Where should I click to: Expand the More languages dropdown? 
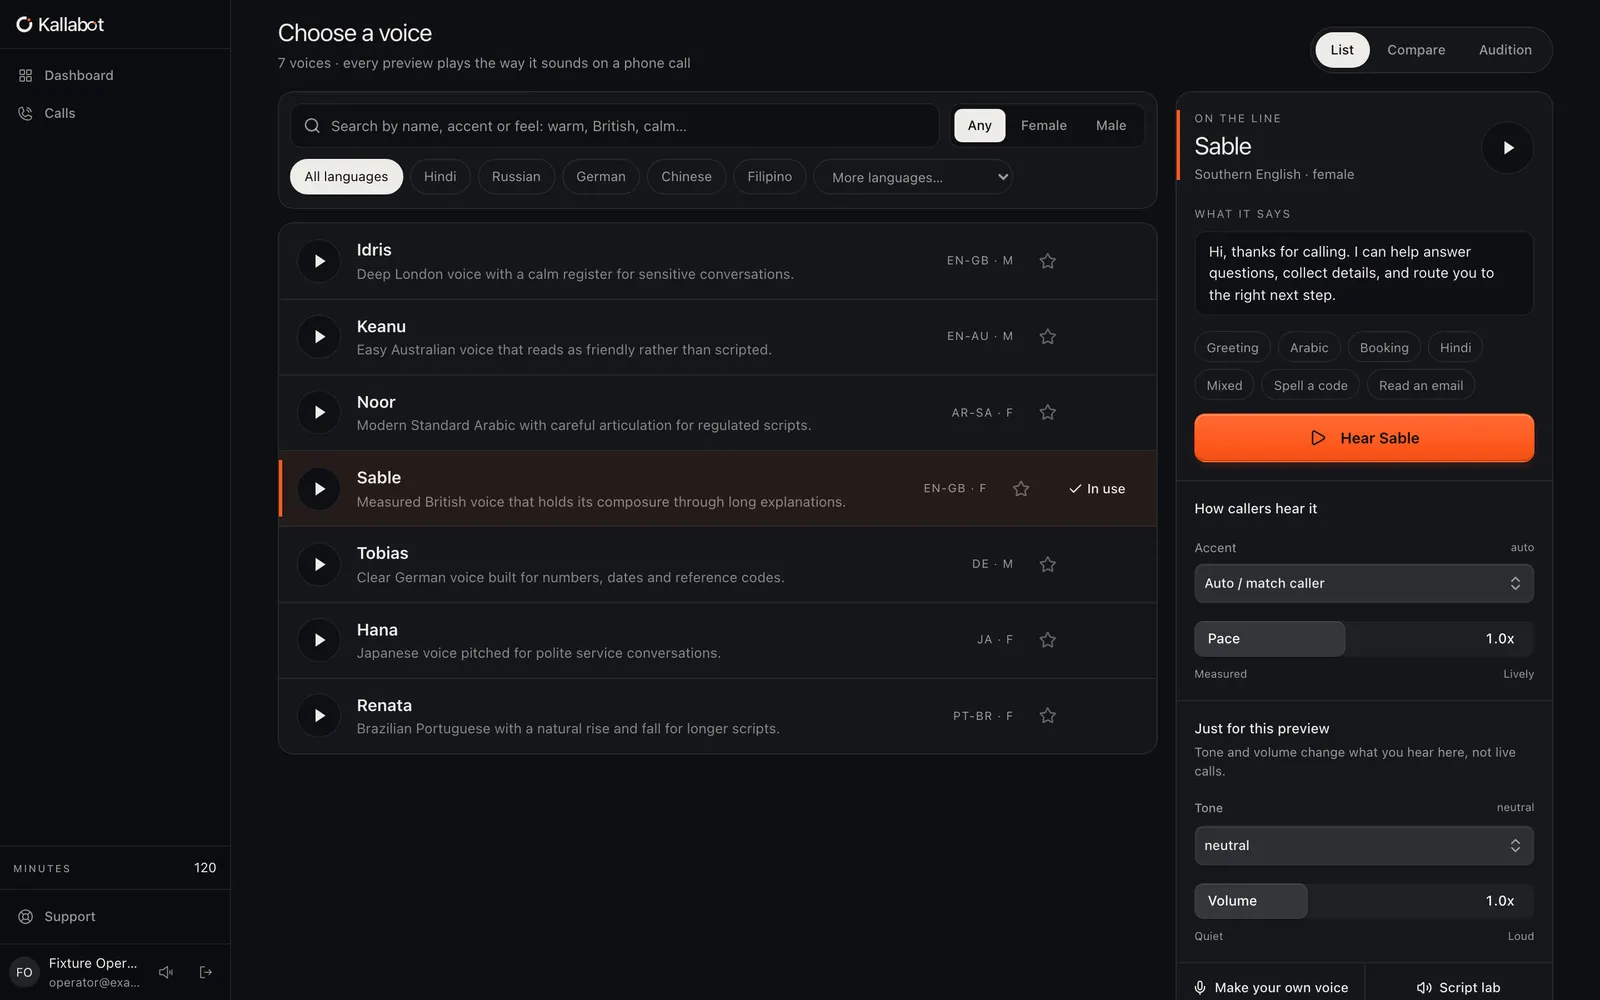tap(913, 177)
